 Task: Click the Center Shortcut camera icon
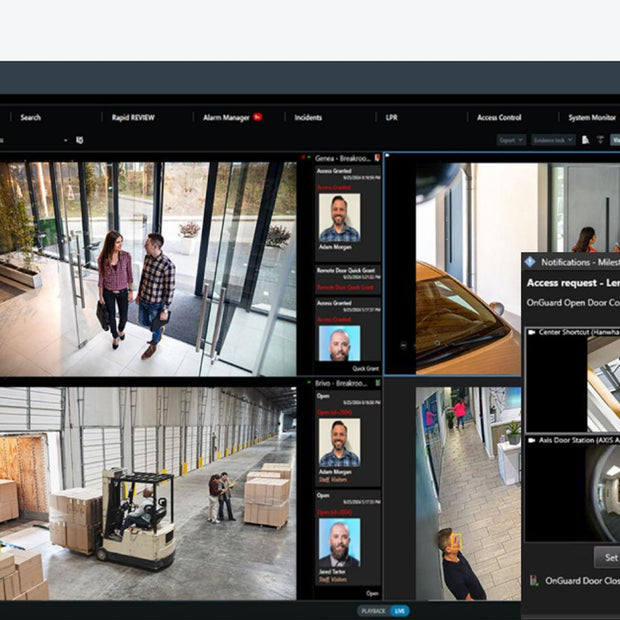click(x=532, y=332)
